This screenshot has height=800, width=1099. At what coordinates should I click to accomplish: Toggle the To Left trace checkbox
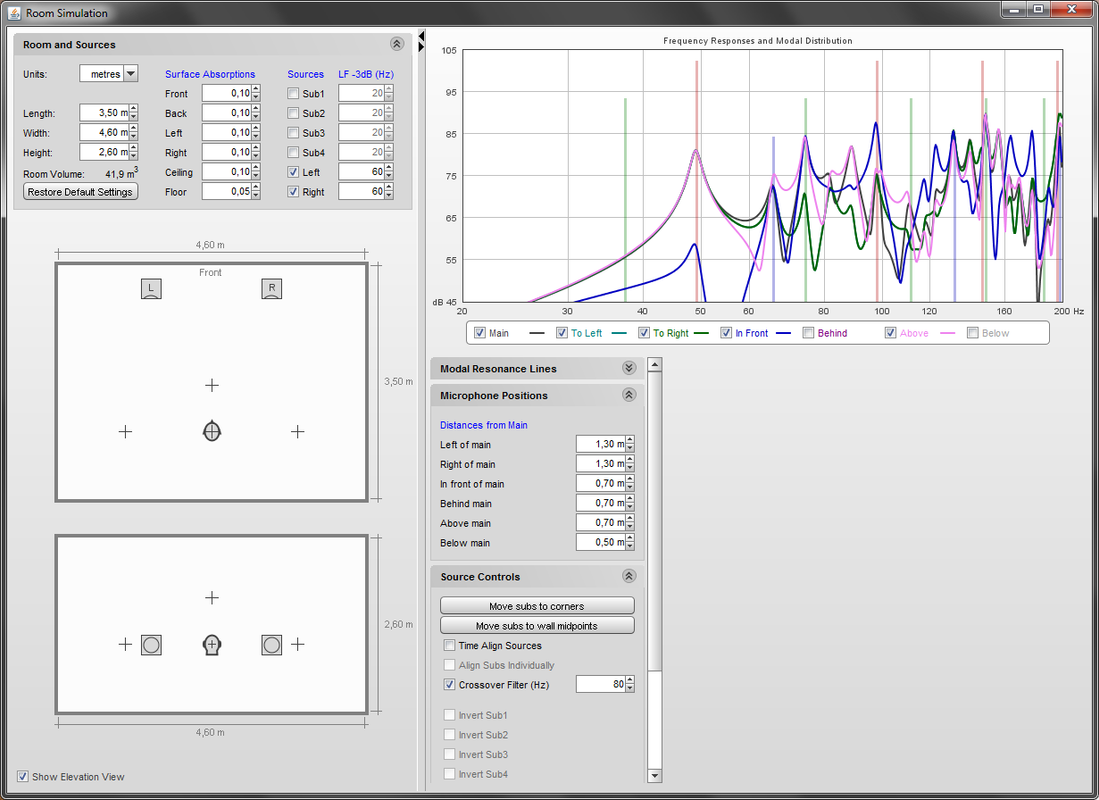click(x=562, y=333)
